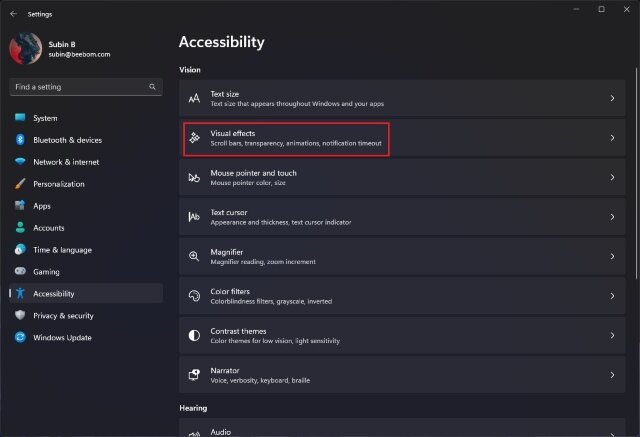The image size is (640, 437).
Task: Click the Gaming controller icon
Action: click(x=20, y=271)
